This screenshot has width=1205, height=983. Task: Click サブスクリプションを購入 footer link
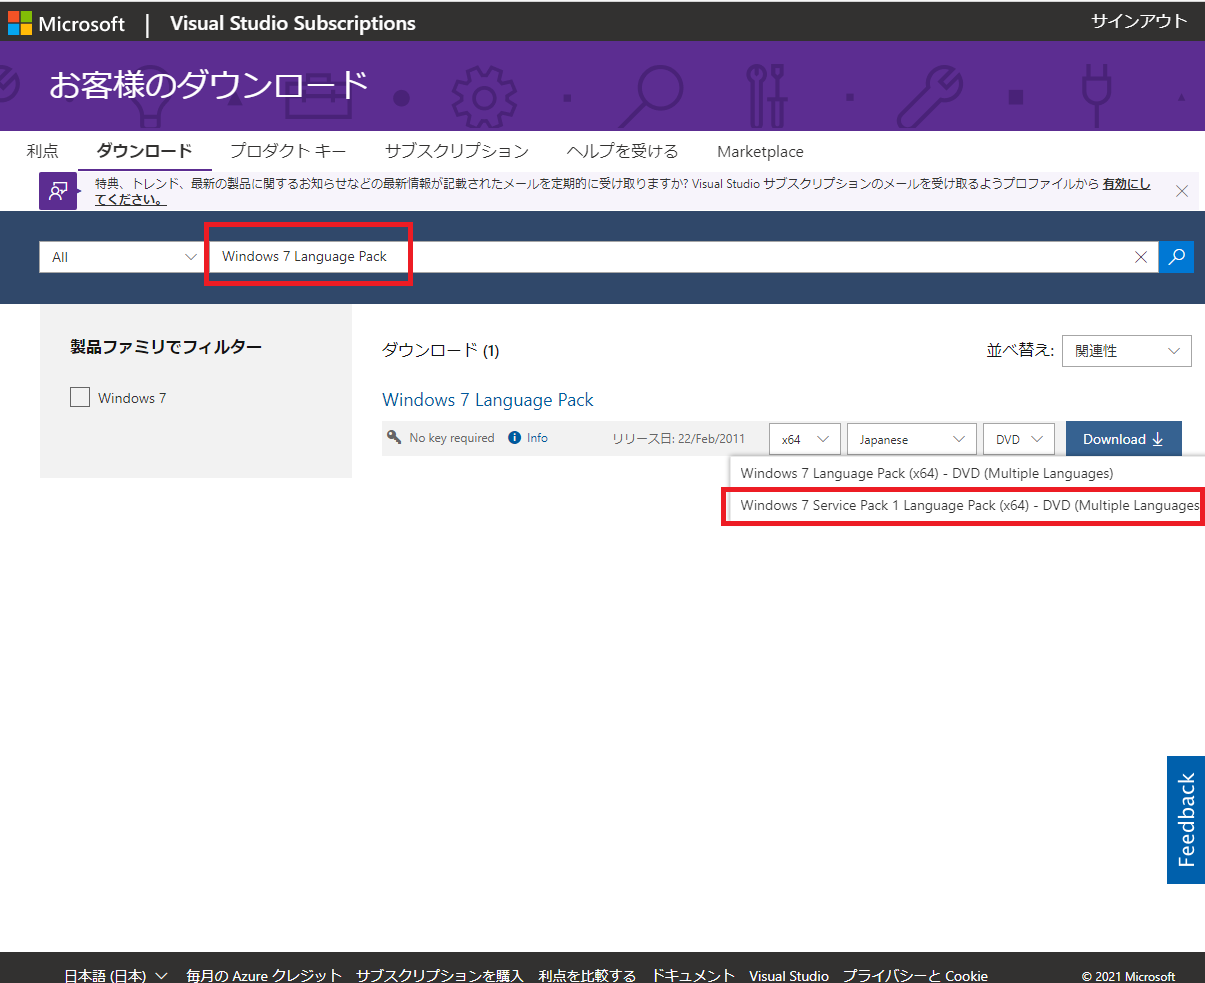click(440, 975)
